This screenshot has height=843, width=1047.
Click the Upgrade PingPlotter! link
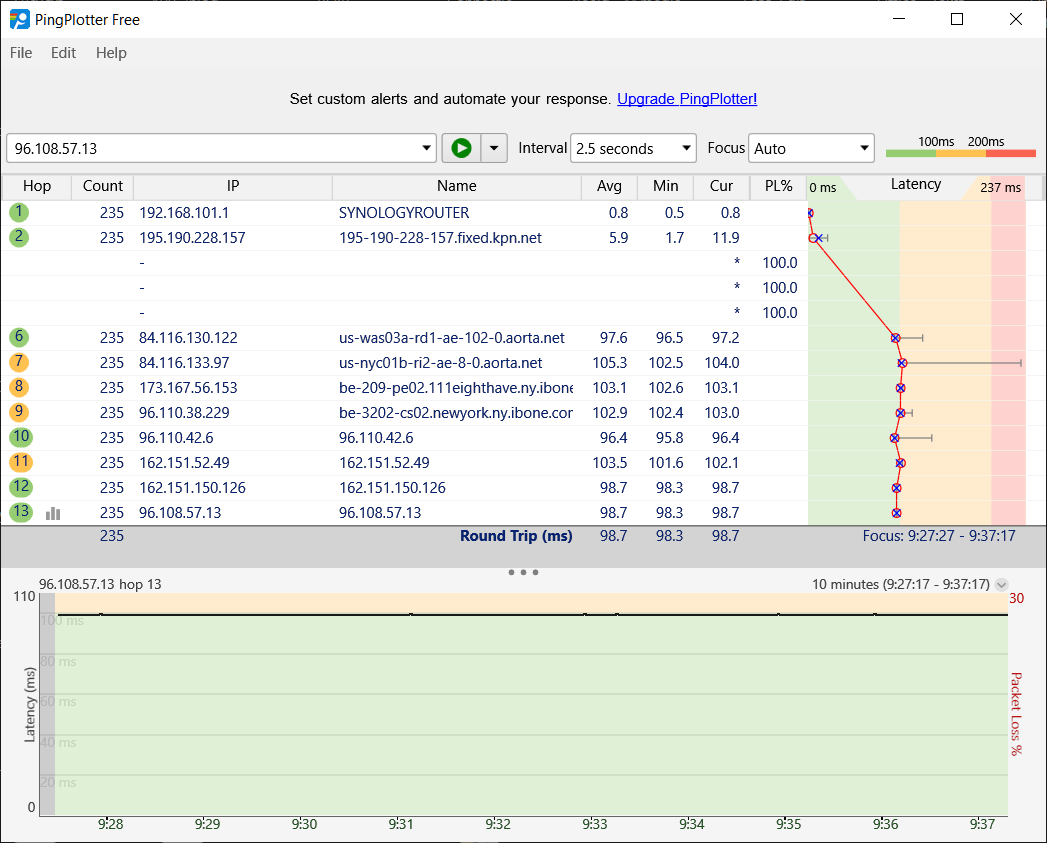tap(687, 99)
